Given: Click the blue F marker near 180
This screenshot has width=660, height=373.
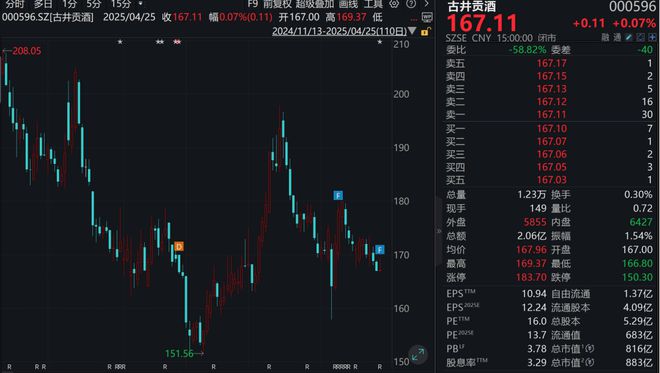Looking at the screenshot, I should [338, 195].
